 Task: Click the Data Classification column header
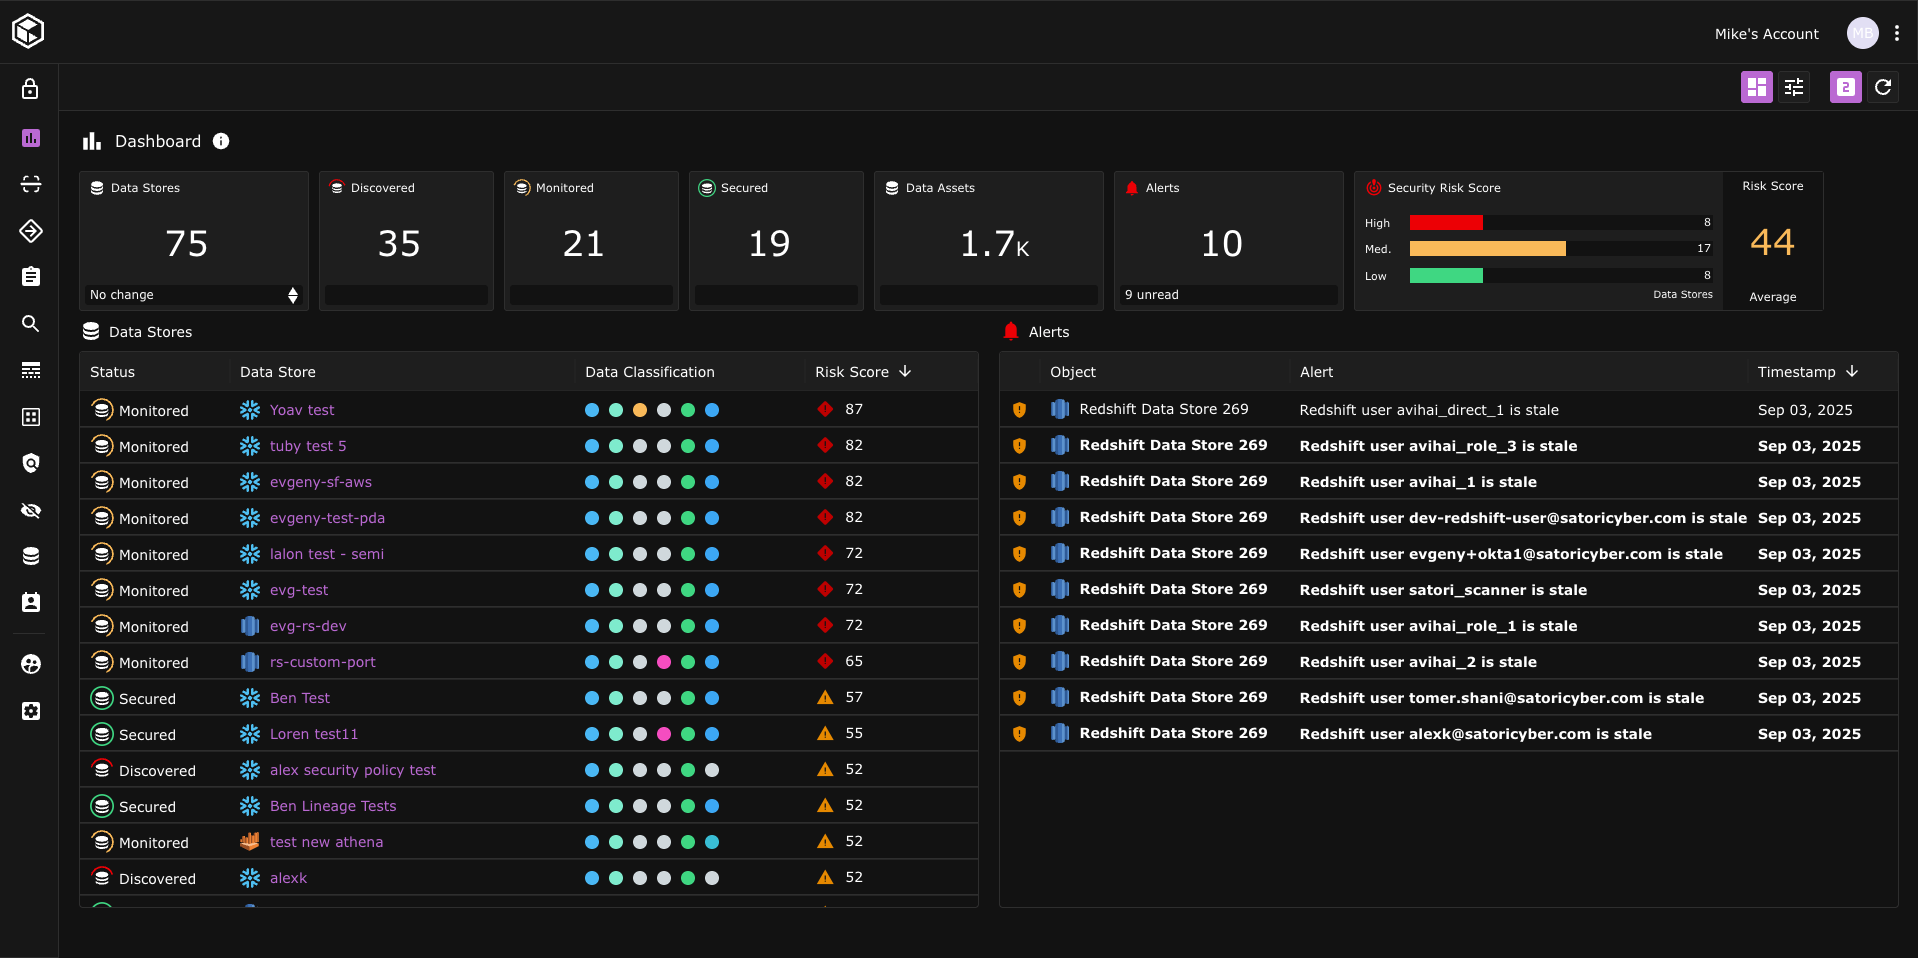[x=649, y=372]
